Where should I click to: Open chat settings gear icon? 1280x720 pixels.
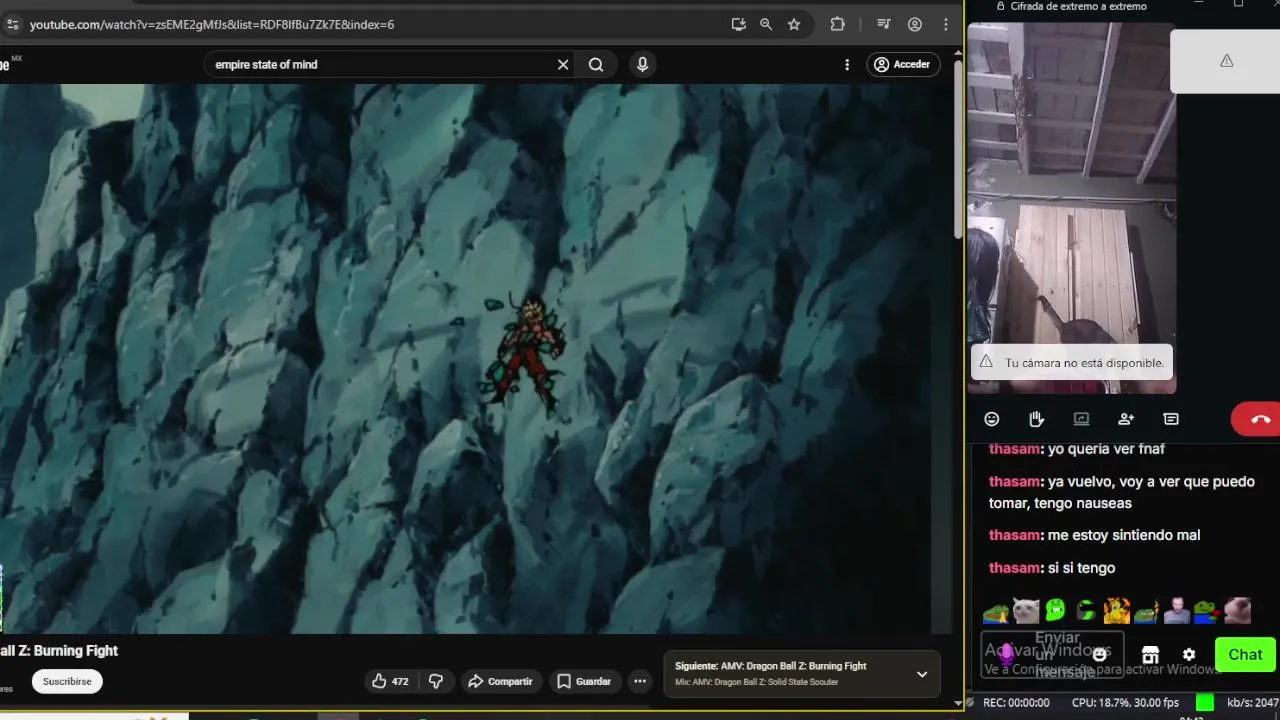[1189, 654]
